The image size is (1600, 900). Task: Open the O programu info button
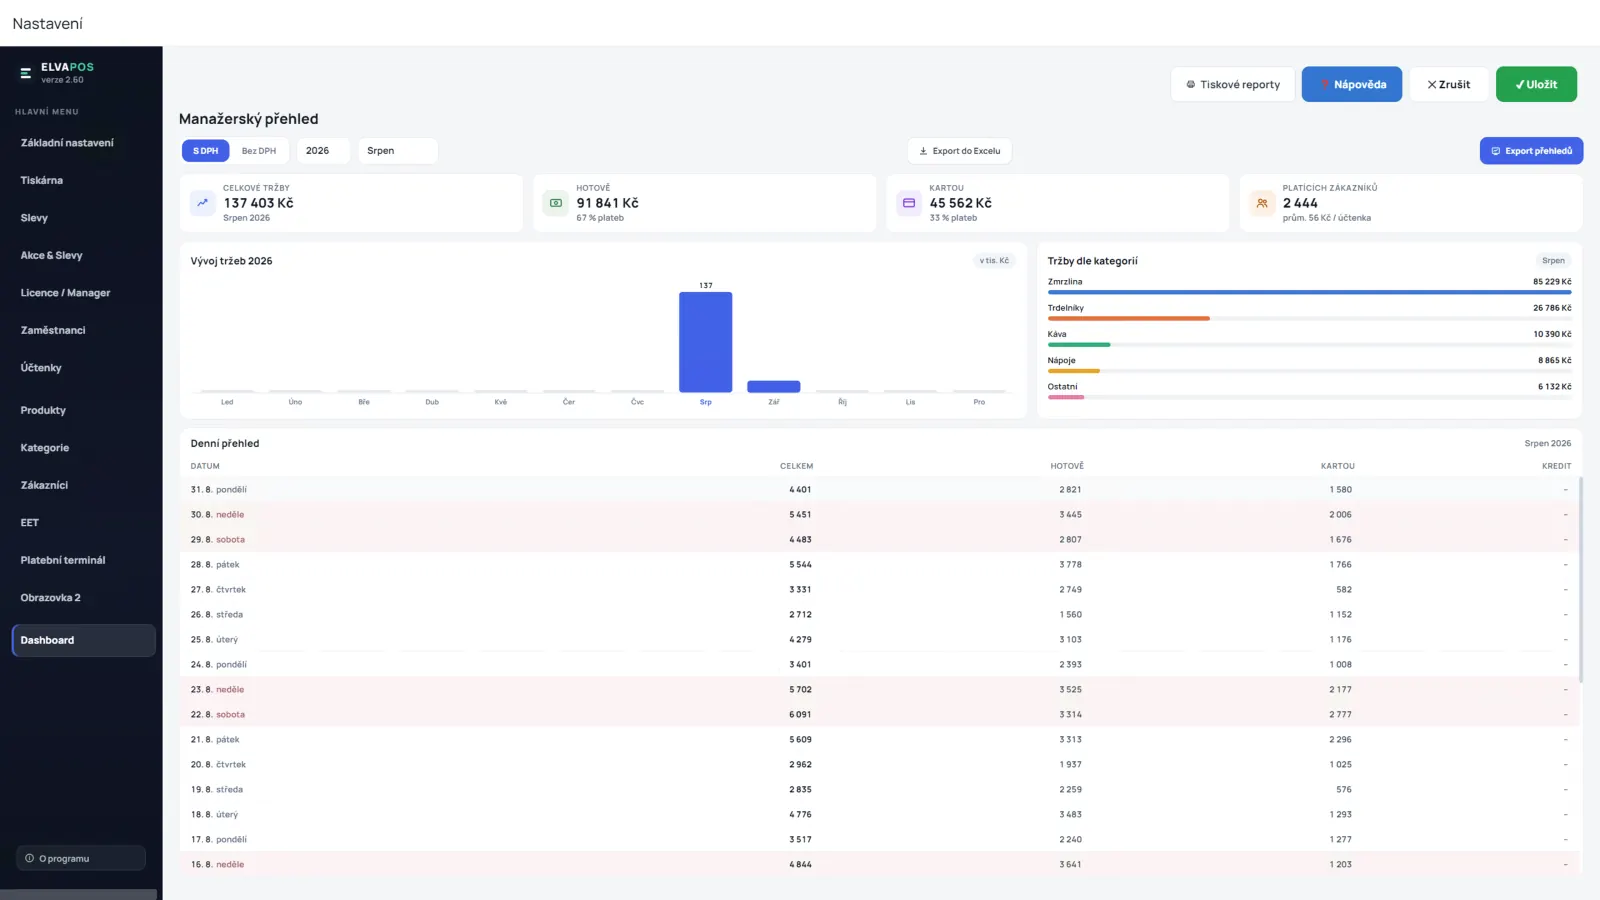(x=81, y=858)
